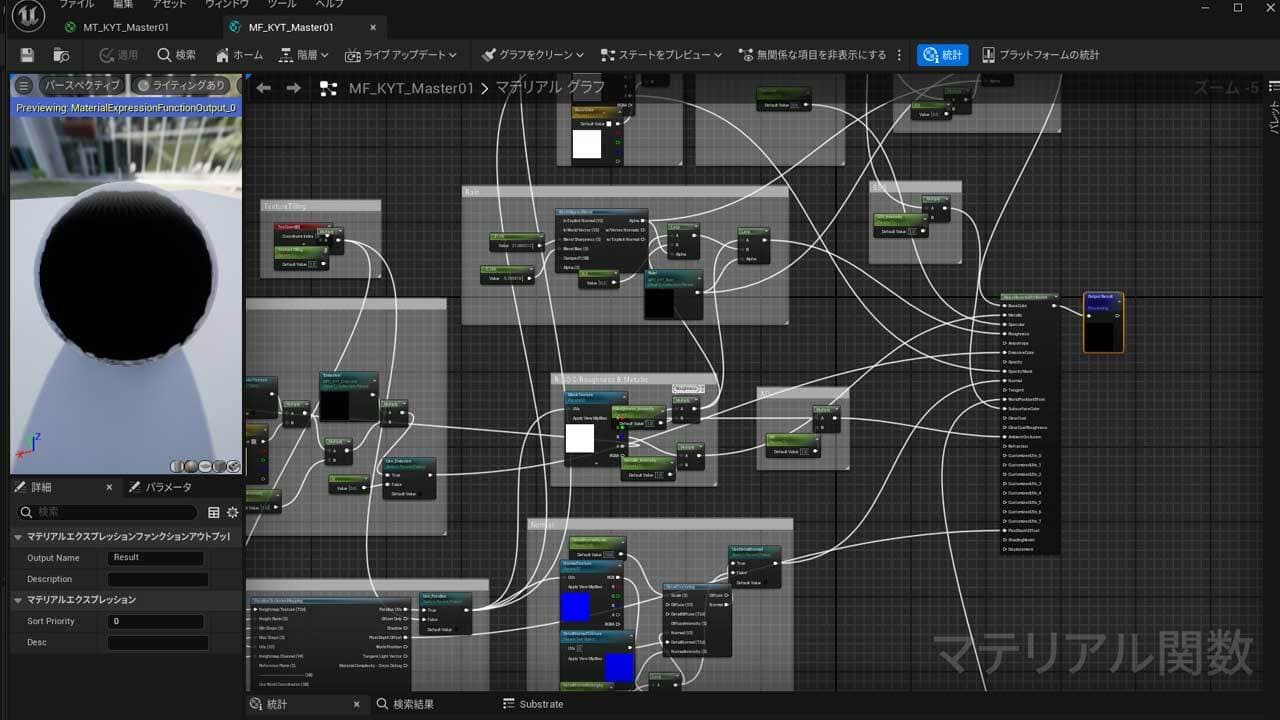Set preview mesh to sphere shape
The image size is (1280, 720).
click(191, 466)
